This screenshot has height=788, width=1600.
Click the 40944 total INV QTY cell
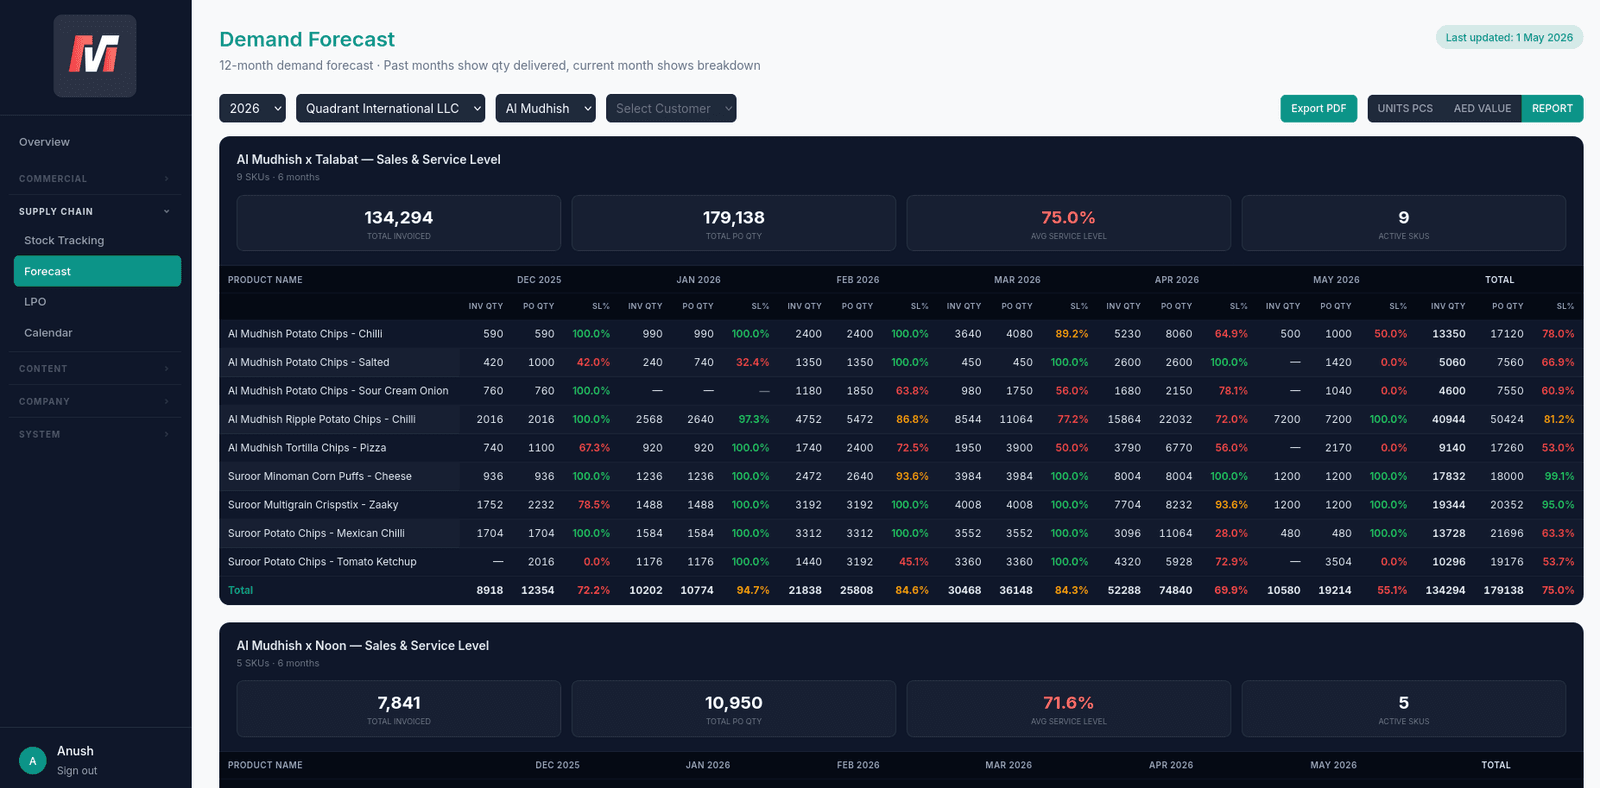tap(1448, 419)
